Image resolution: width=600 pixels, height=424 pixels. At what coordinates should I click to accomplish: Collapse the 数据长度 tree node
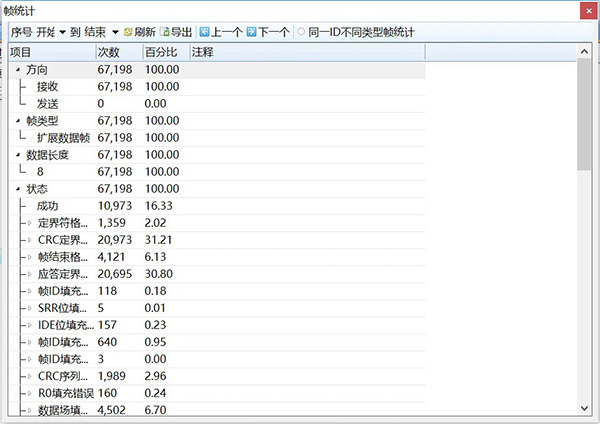18,155
